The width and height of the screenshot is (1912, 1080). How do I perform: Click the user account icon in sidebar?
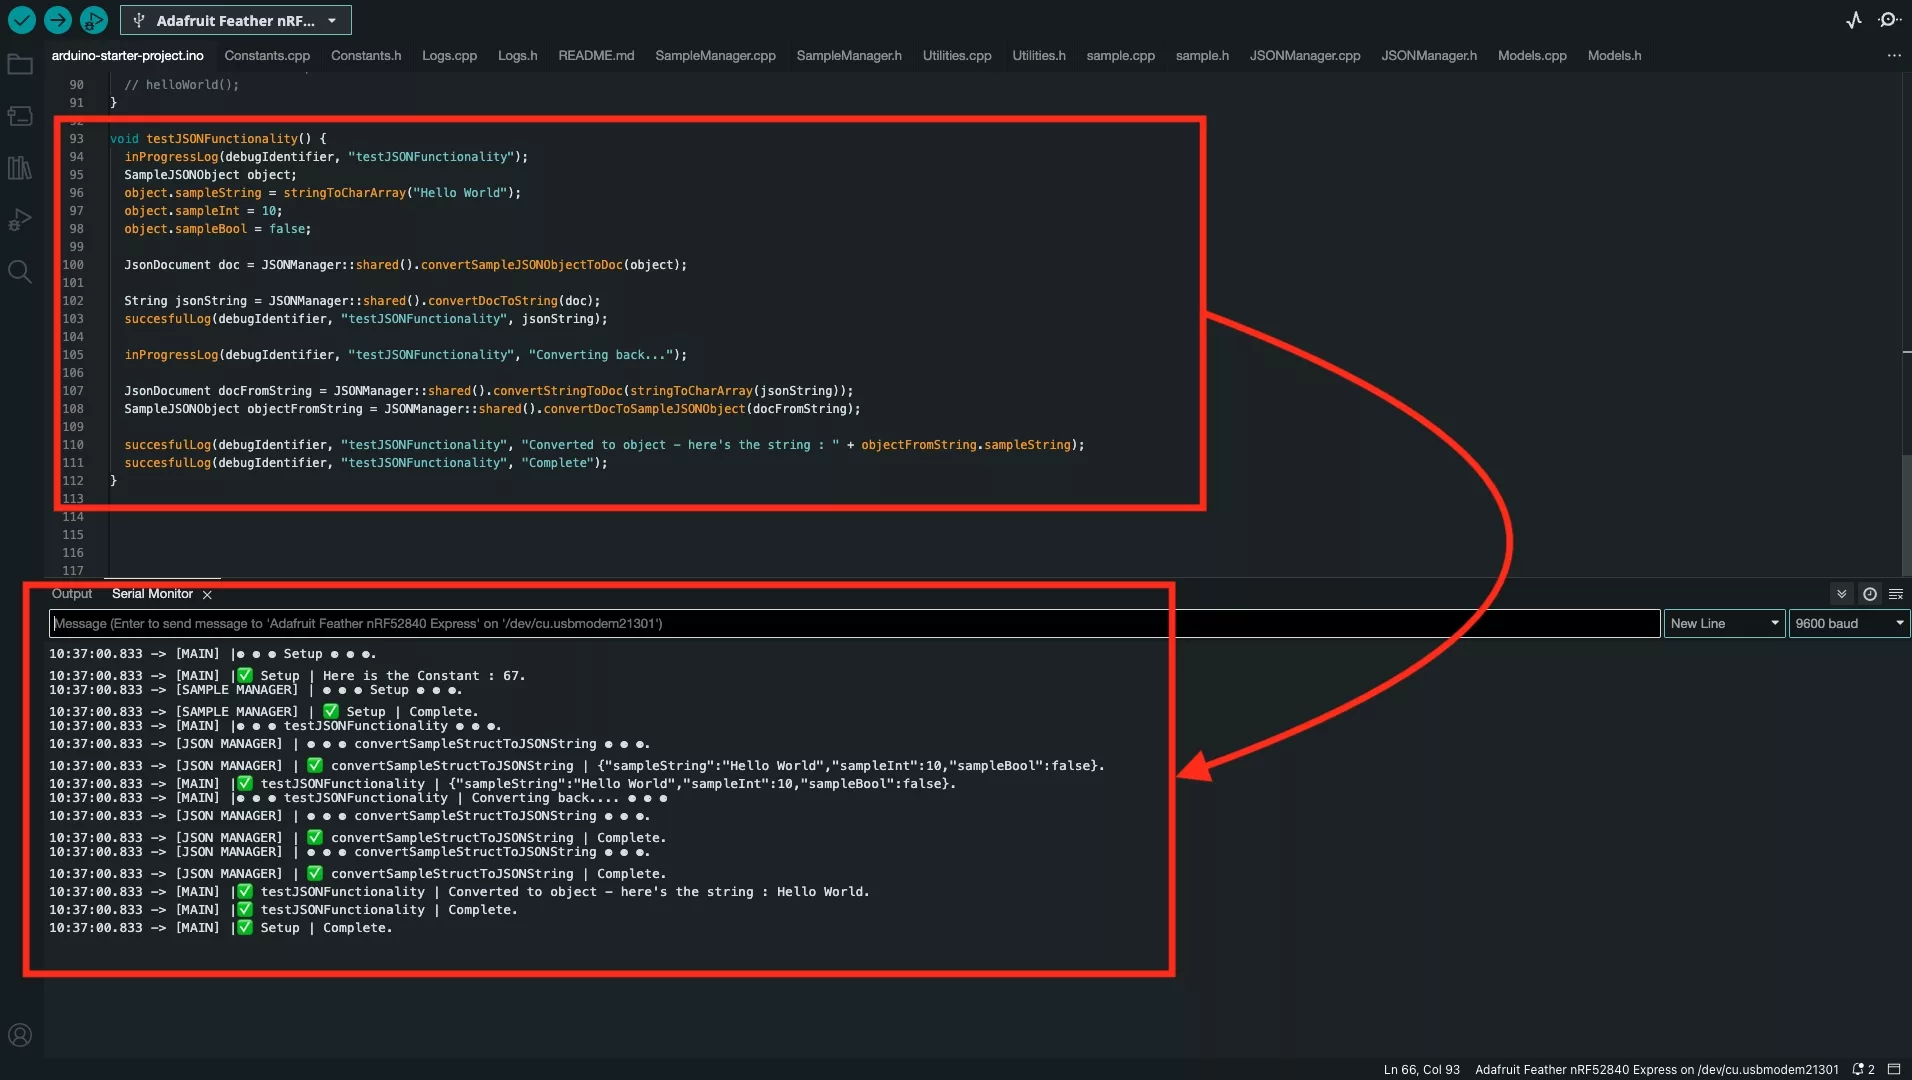point(20,1035)
